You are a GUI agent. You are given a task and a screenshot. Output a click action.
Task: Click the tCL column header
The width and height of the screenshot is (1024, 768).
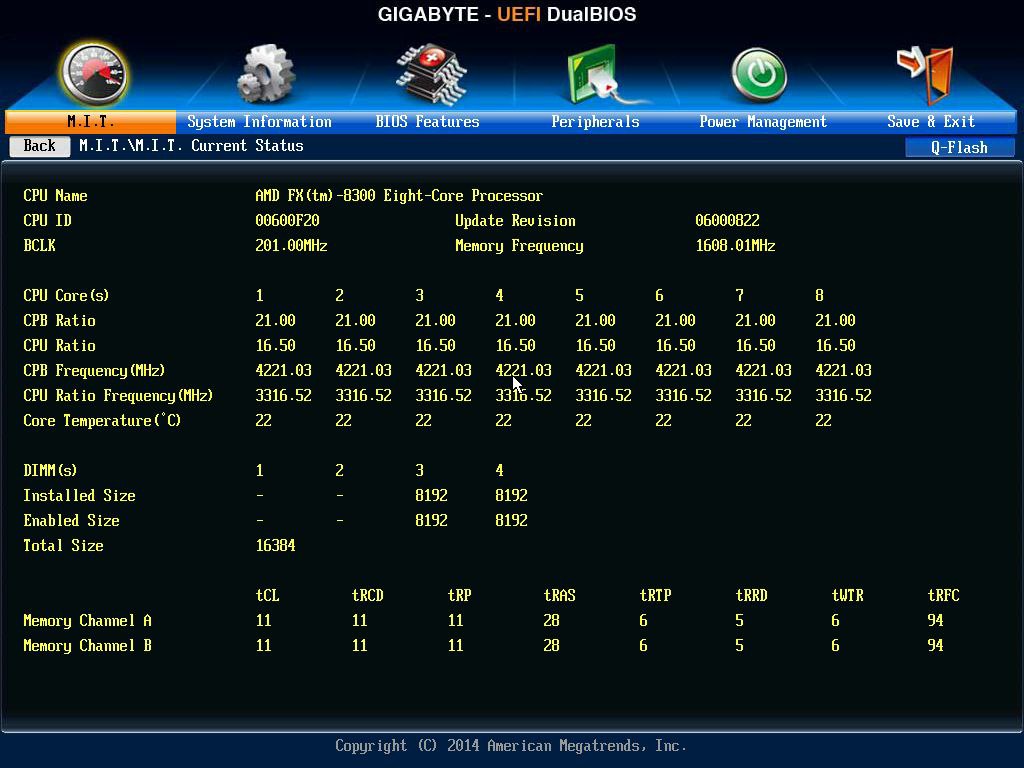(x=267, y=596)
